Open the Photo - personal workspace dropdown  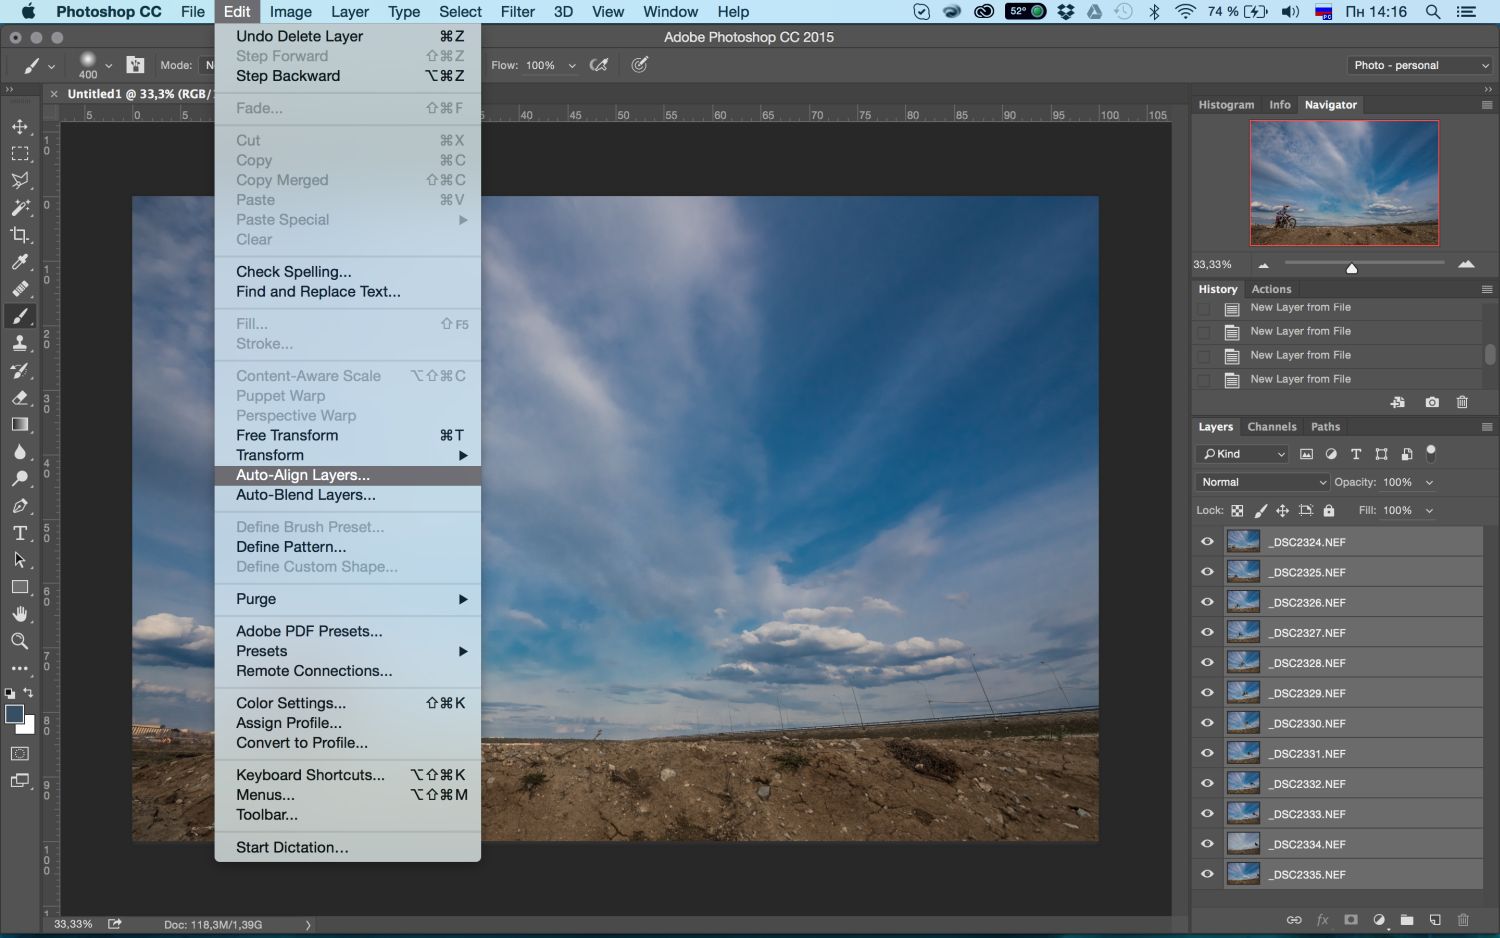point(1421,65)
